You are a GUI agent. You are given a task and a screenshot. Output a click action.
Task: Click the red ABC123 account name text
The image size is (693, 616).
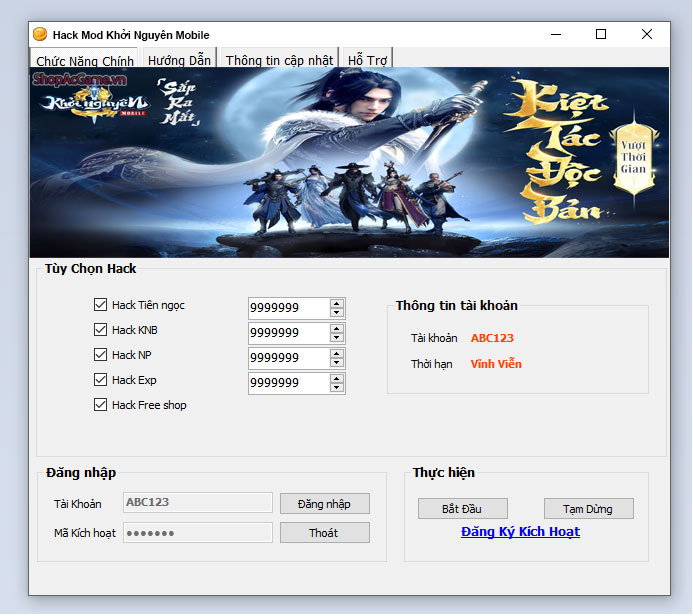tap(492, 338)
